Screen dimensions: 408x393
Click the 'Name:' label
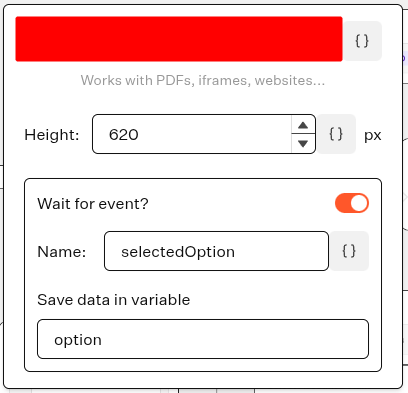point(62,252)
